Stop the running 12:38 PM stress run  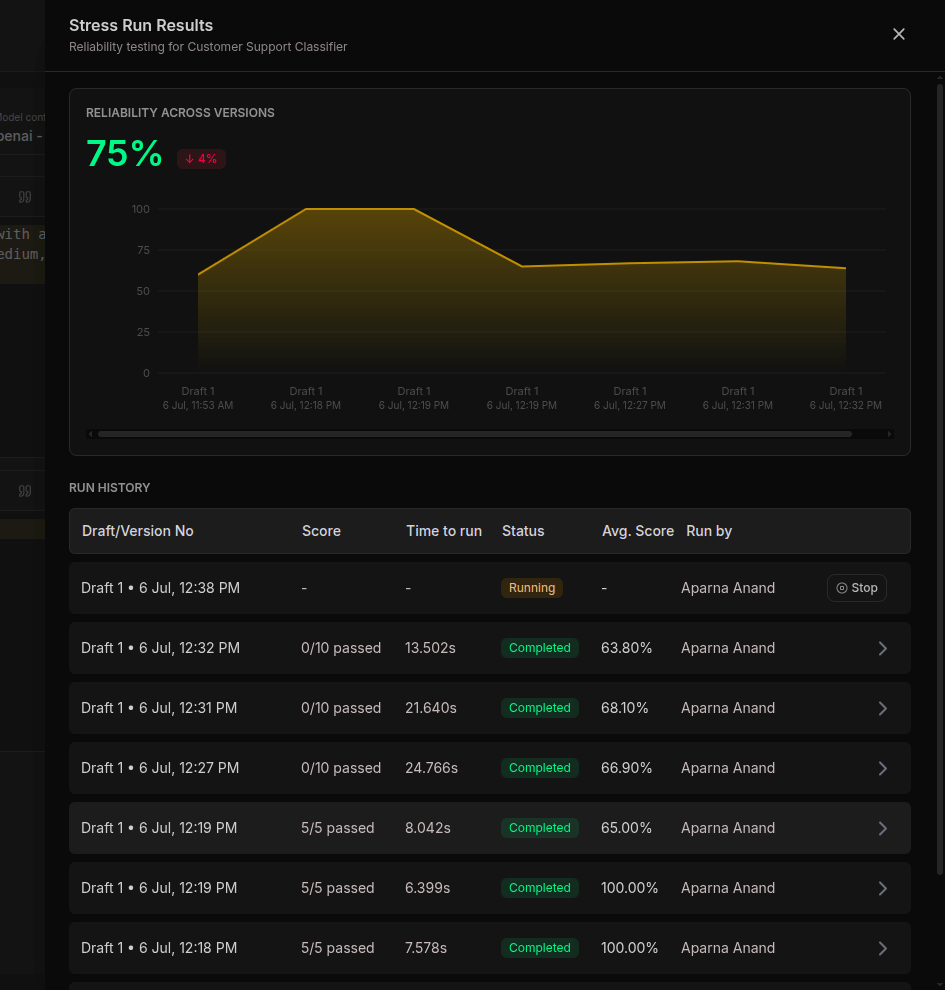(857, 588)
